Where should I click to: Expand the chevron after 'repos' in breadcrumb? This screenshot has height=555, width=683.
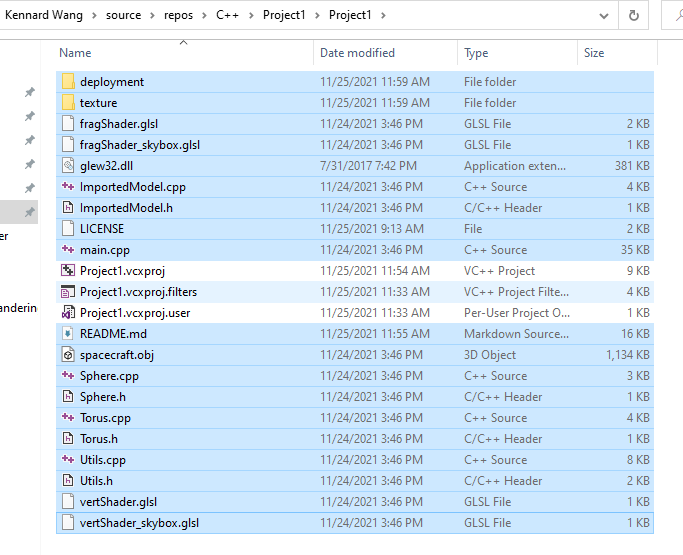[x=205, y=16]
